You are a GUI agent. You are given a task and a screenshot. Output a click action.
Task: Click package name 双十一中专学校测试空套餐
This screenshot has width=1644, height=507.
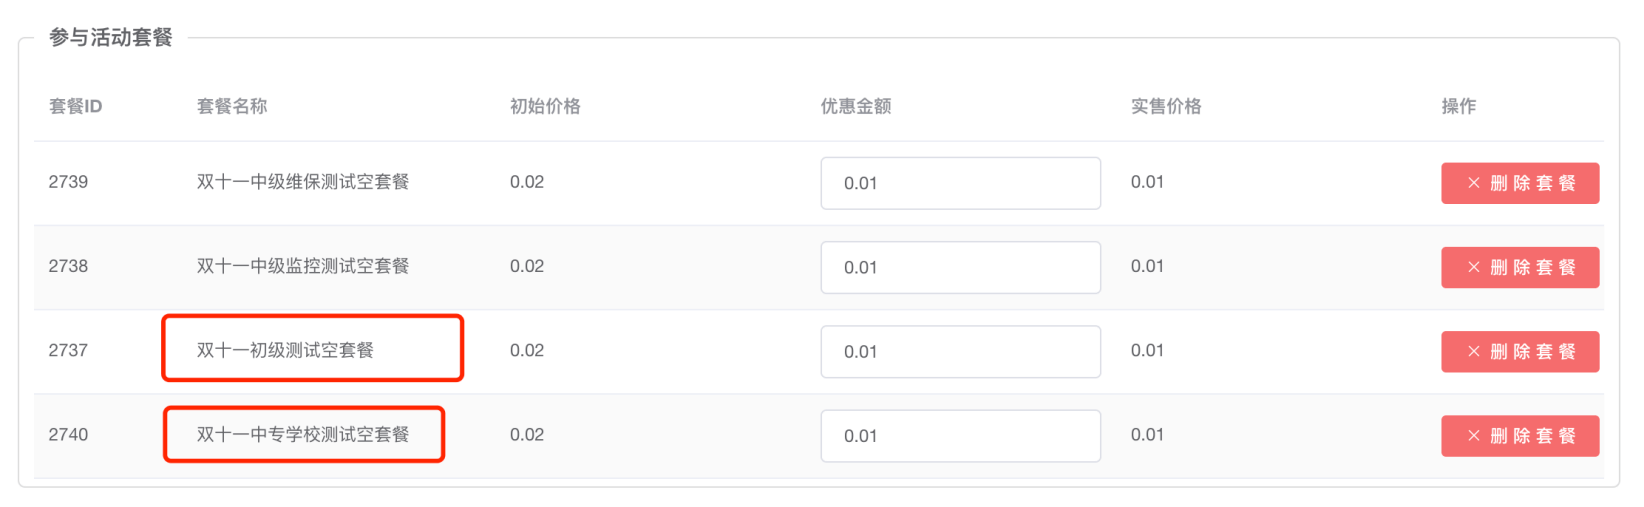click(303, 434)
